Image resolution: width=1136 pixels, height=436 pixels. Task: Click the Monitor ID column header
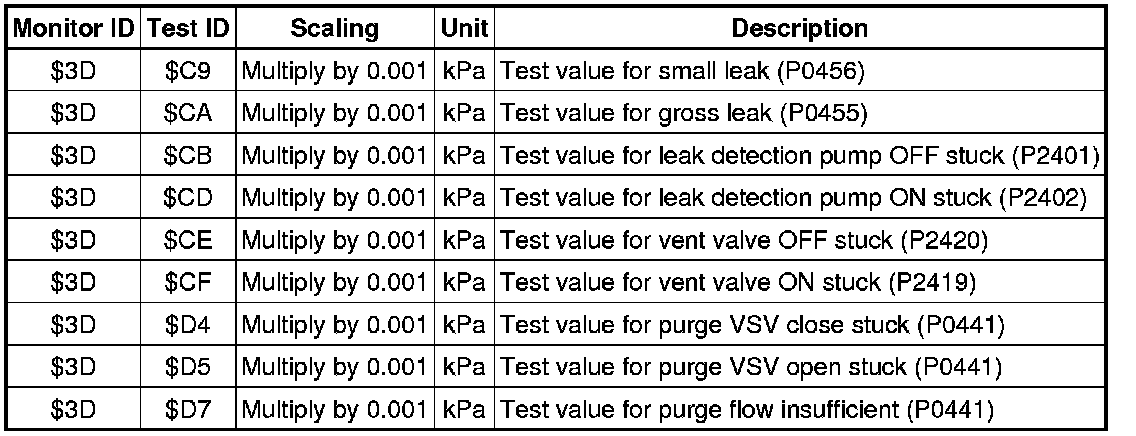point(75,29)
